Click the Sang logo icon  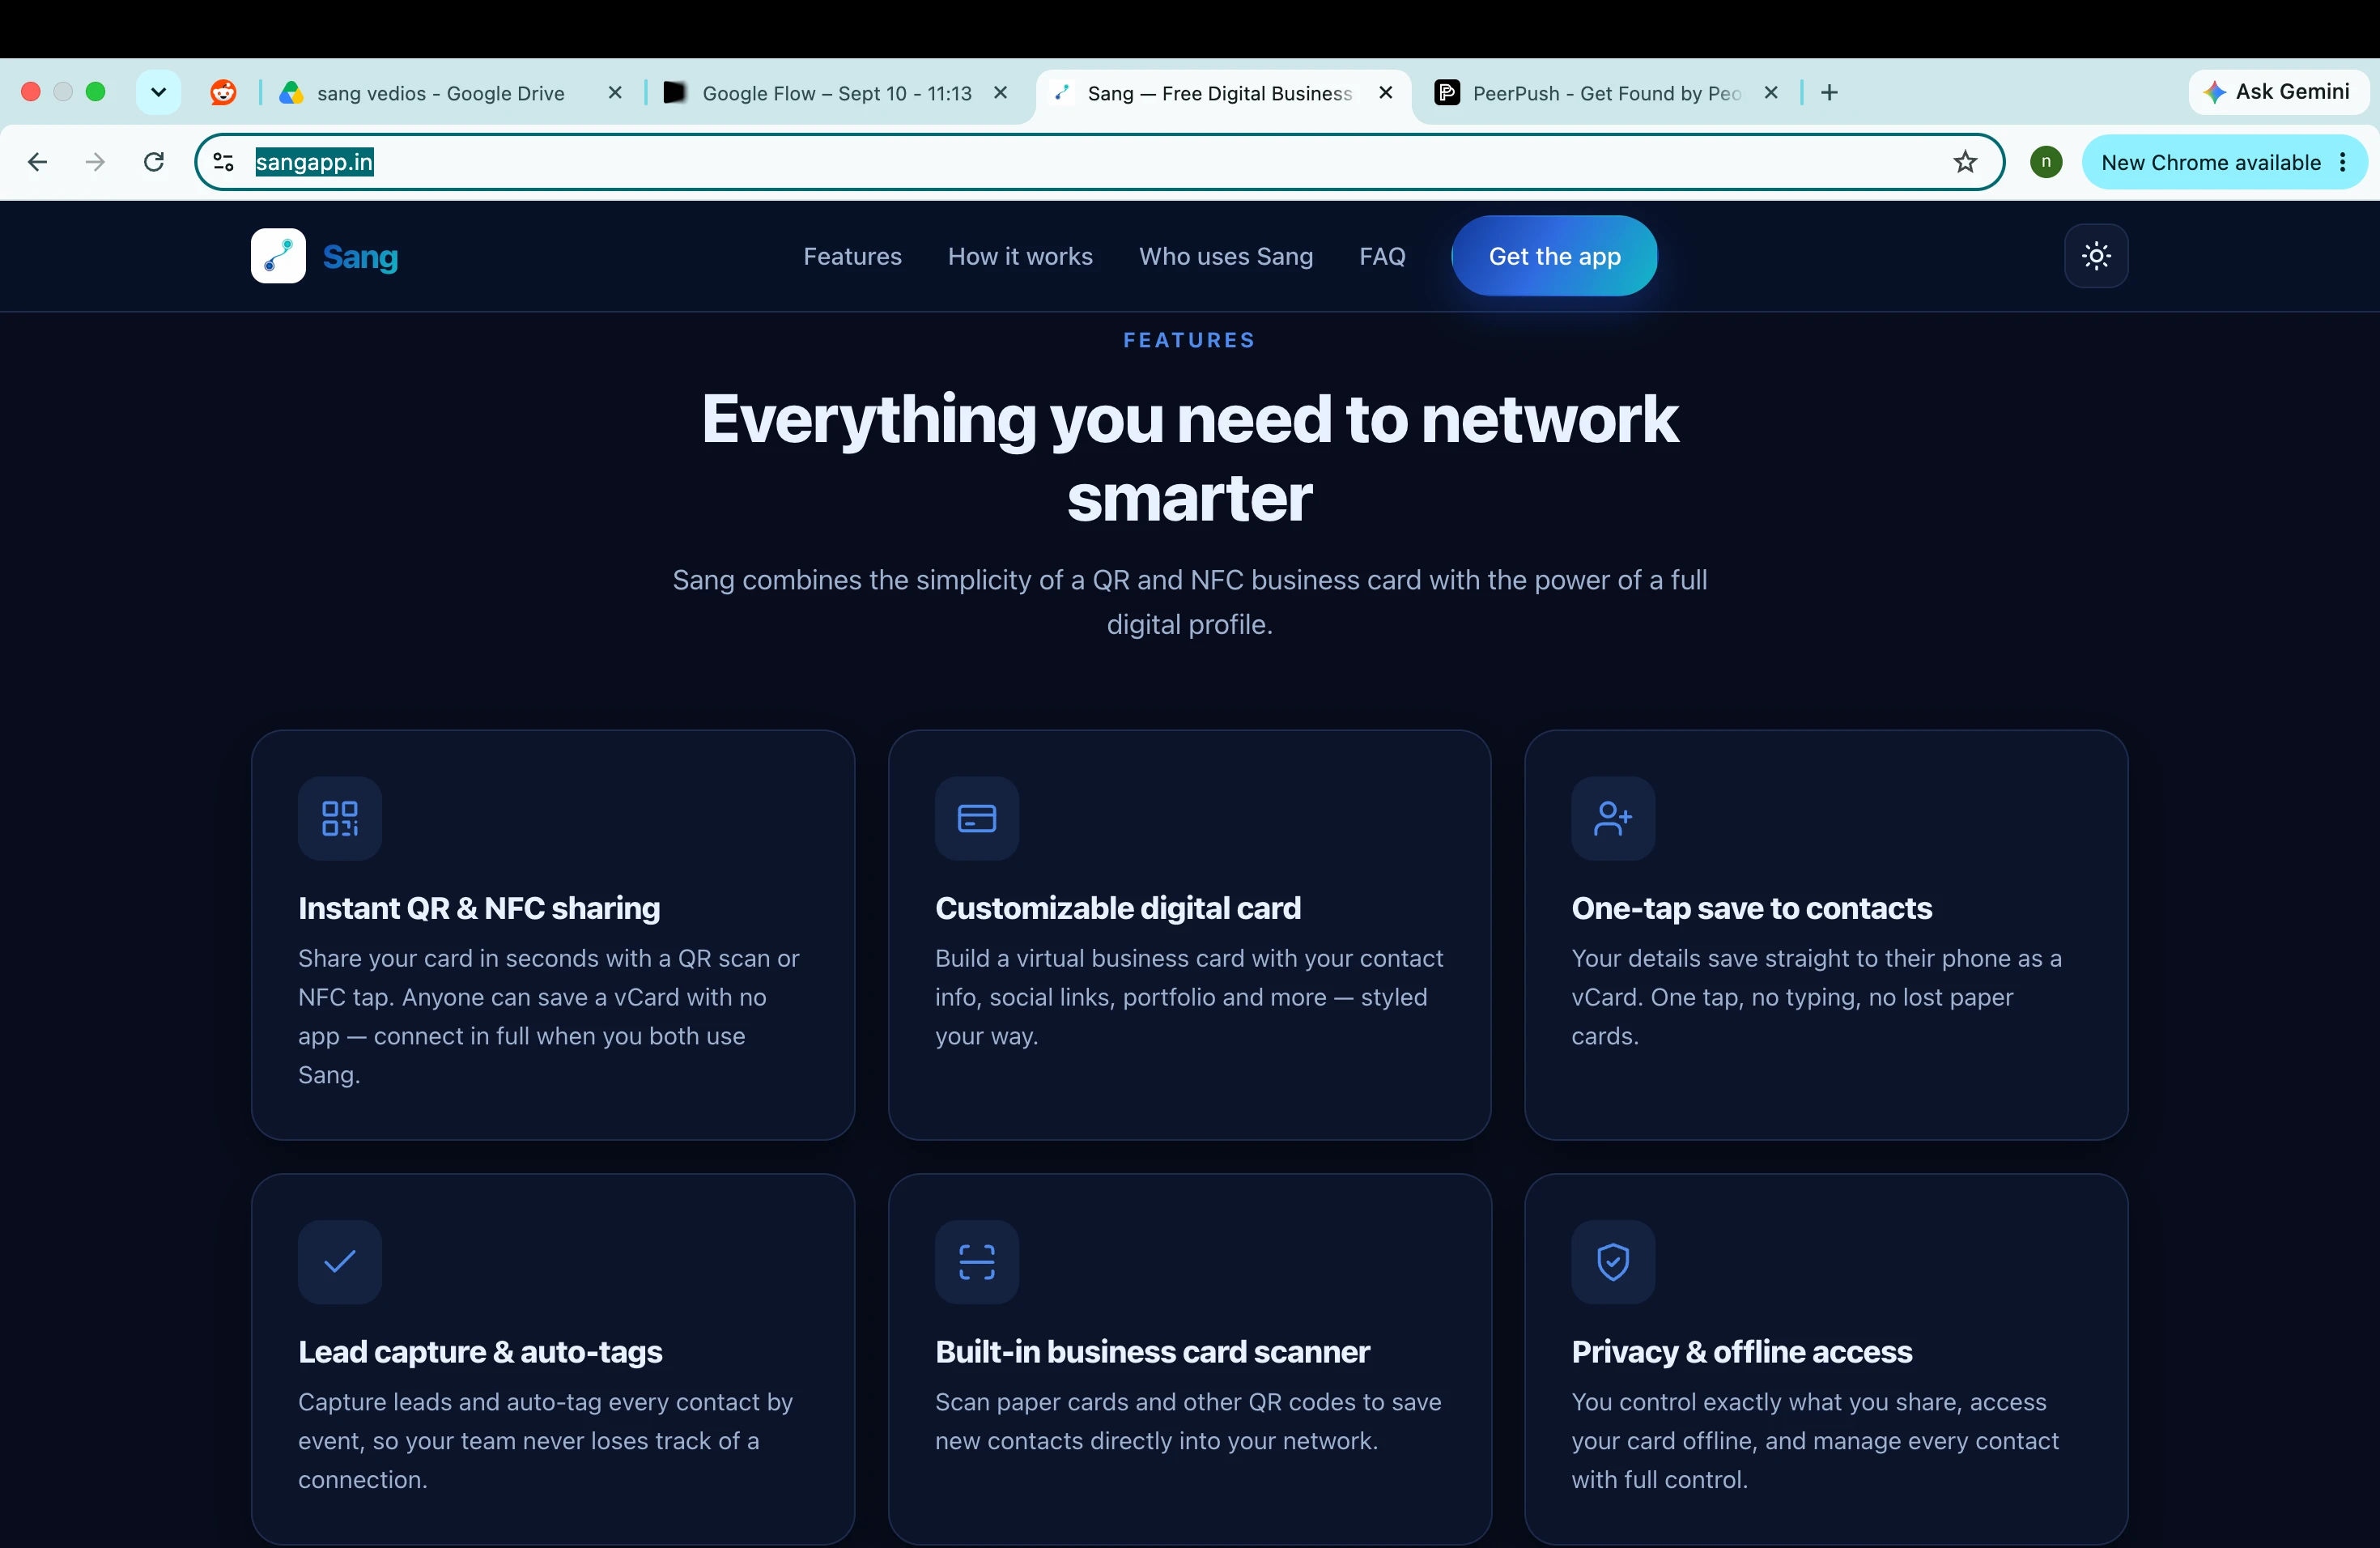pos(278,256)
